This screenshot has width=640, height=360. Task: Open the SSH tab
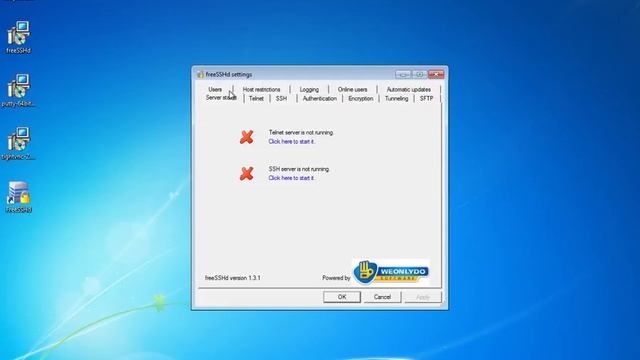[281, 98]
